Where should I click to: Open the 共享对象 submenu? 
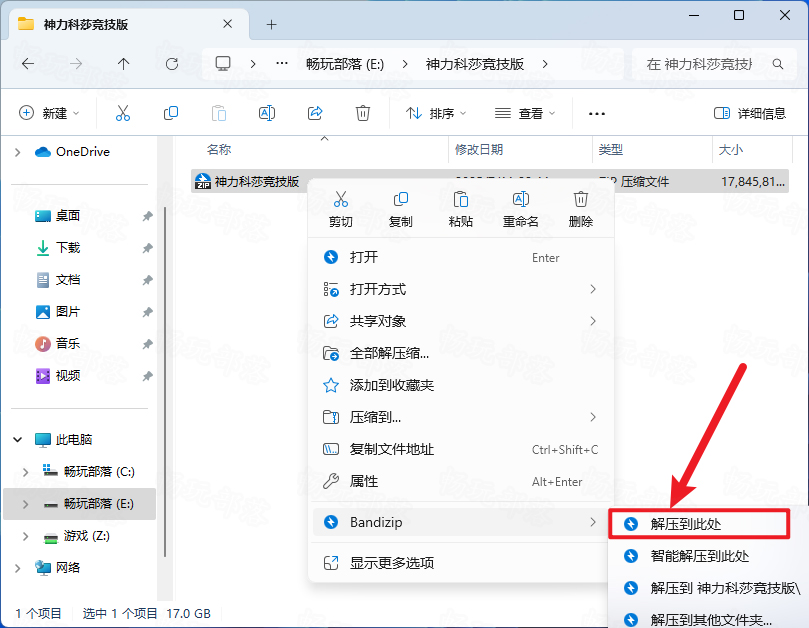coord(461,321)
